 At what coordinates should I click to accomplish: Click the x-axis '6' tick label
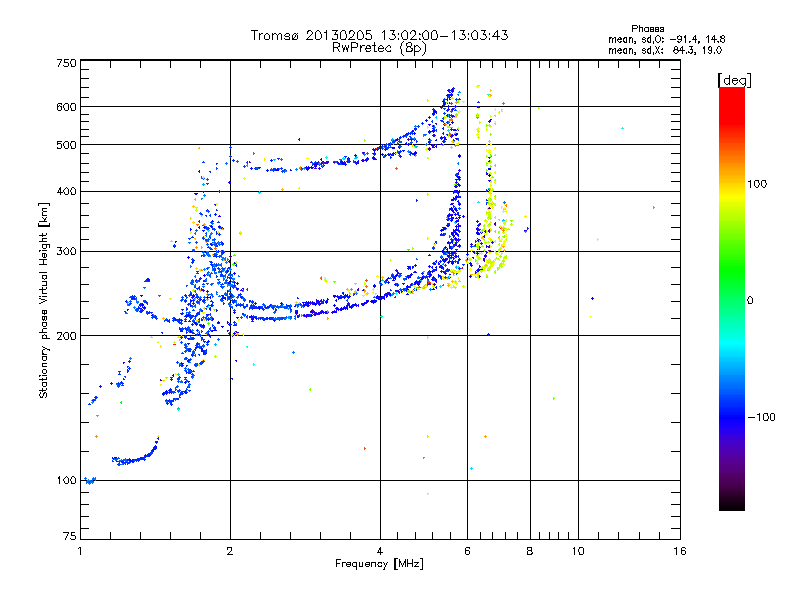pyautogui.click(x=467, y=551)
